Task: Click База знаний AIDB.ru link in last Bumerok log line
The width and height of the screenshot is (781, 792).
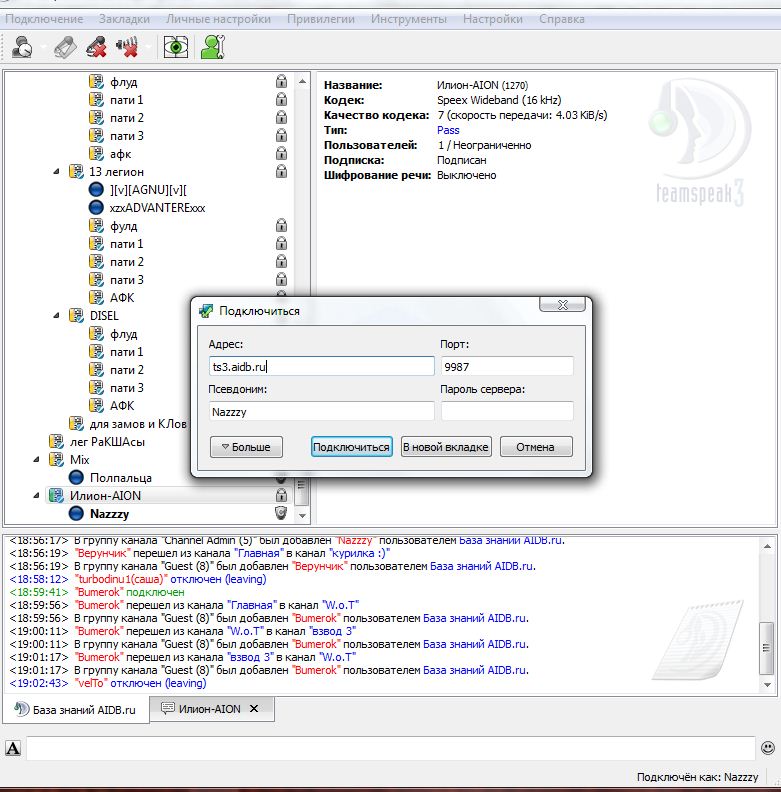Action: (475, 670)
